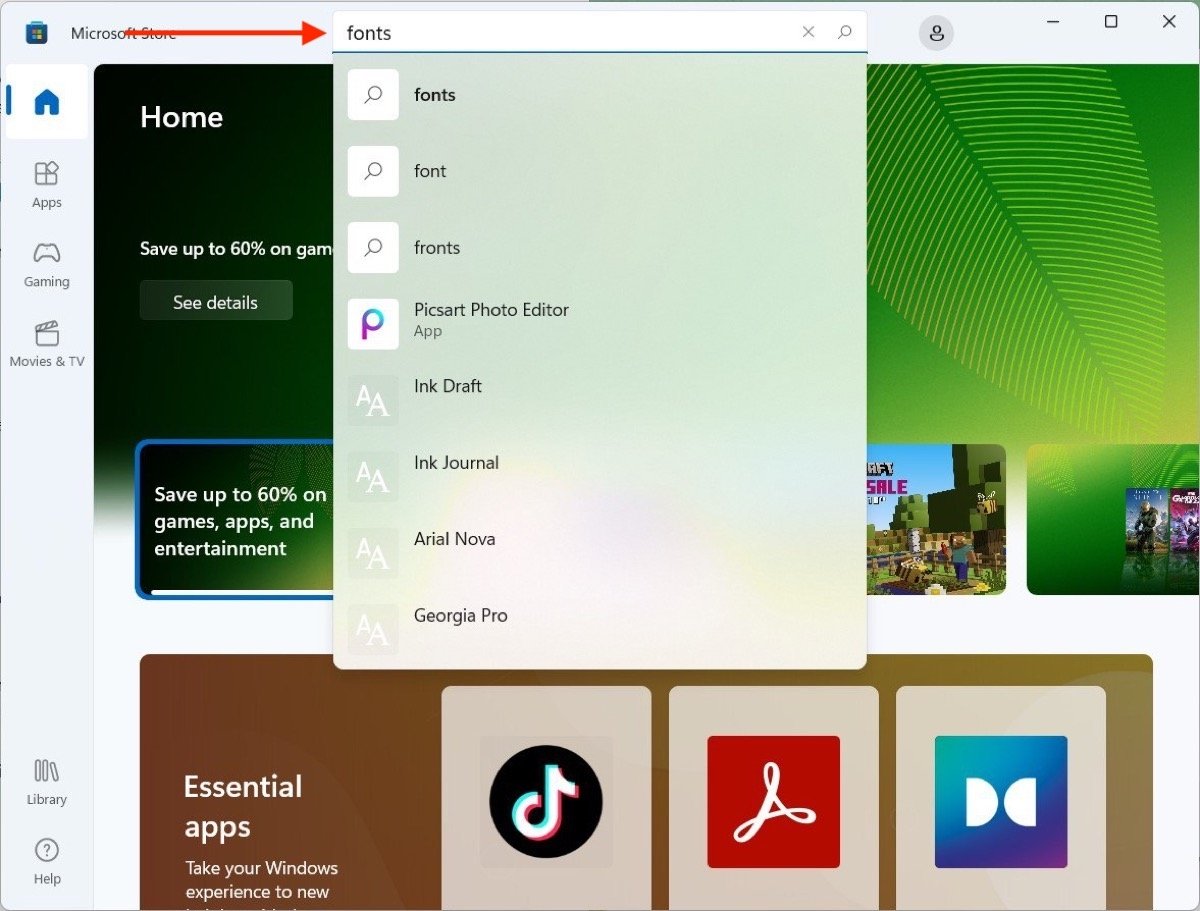The image size is (1200, 911).
Task: Open the Library in sidebar
Action: click(46, 783)
